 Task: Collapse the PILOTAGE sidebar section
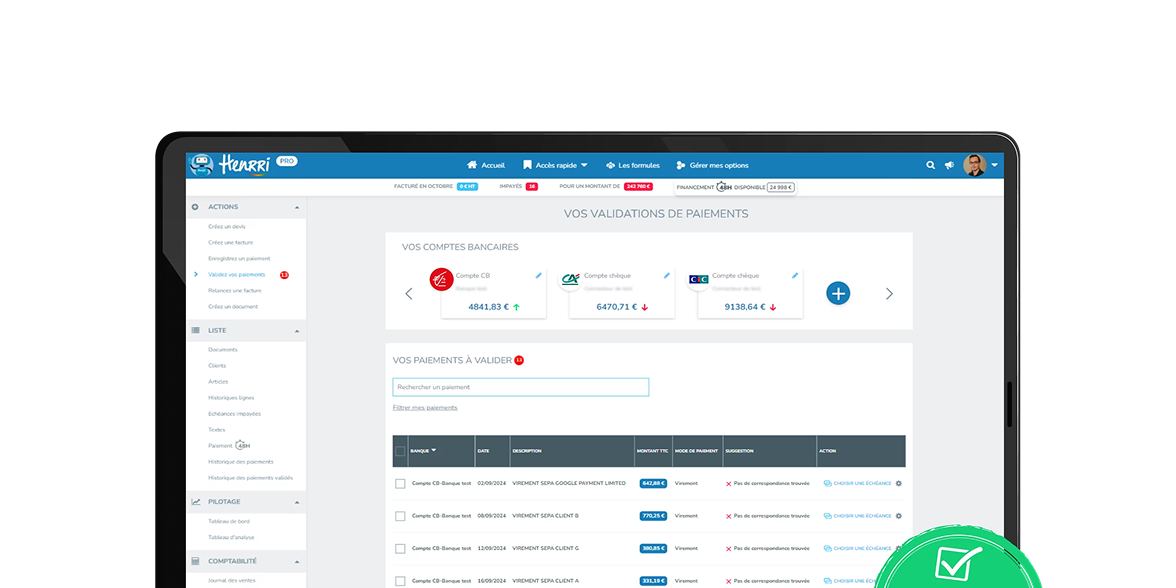tap(296, 502)
